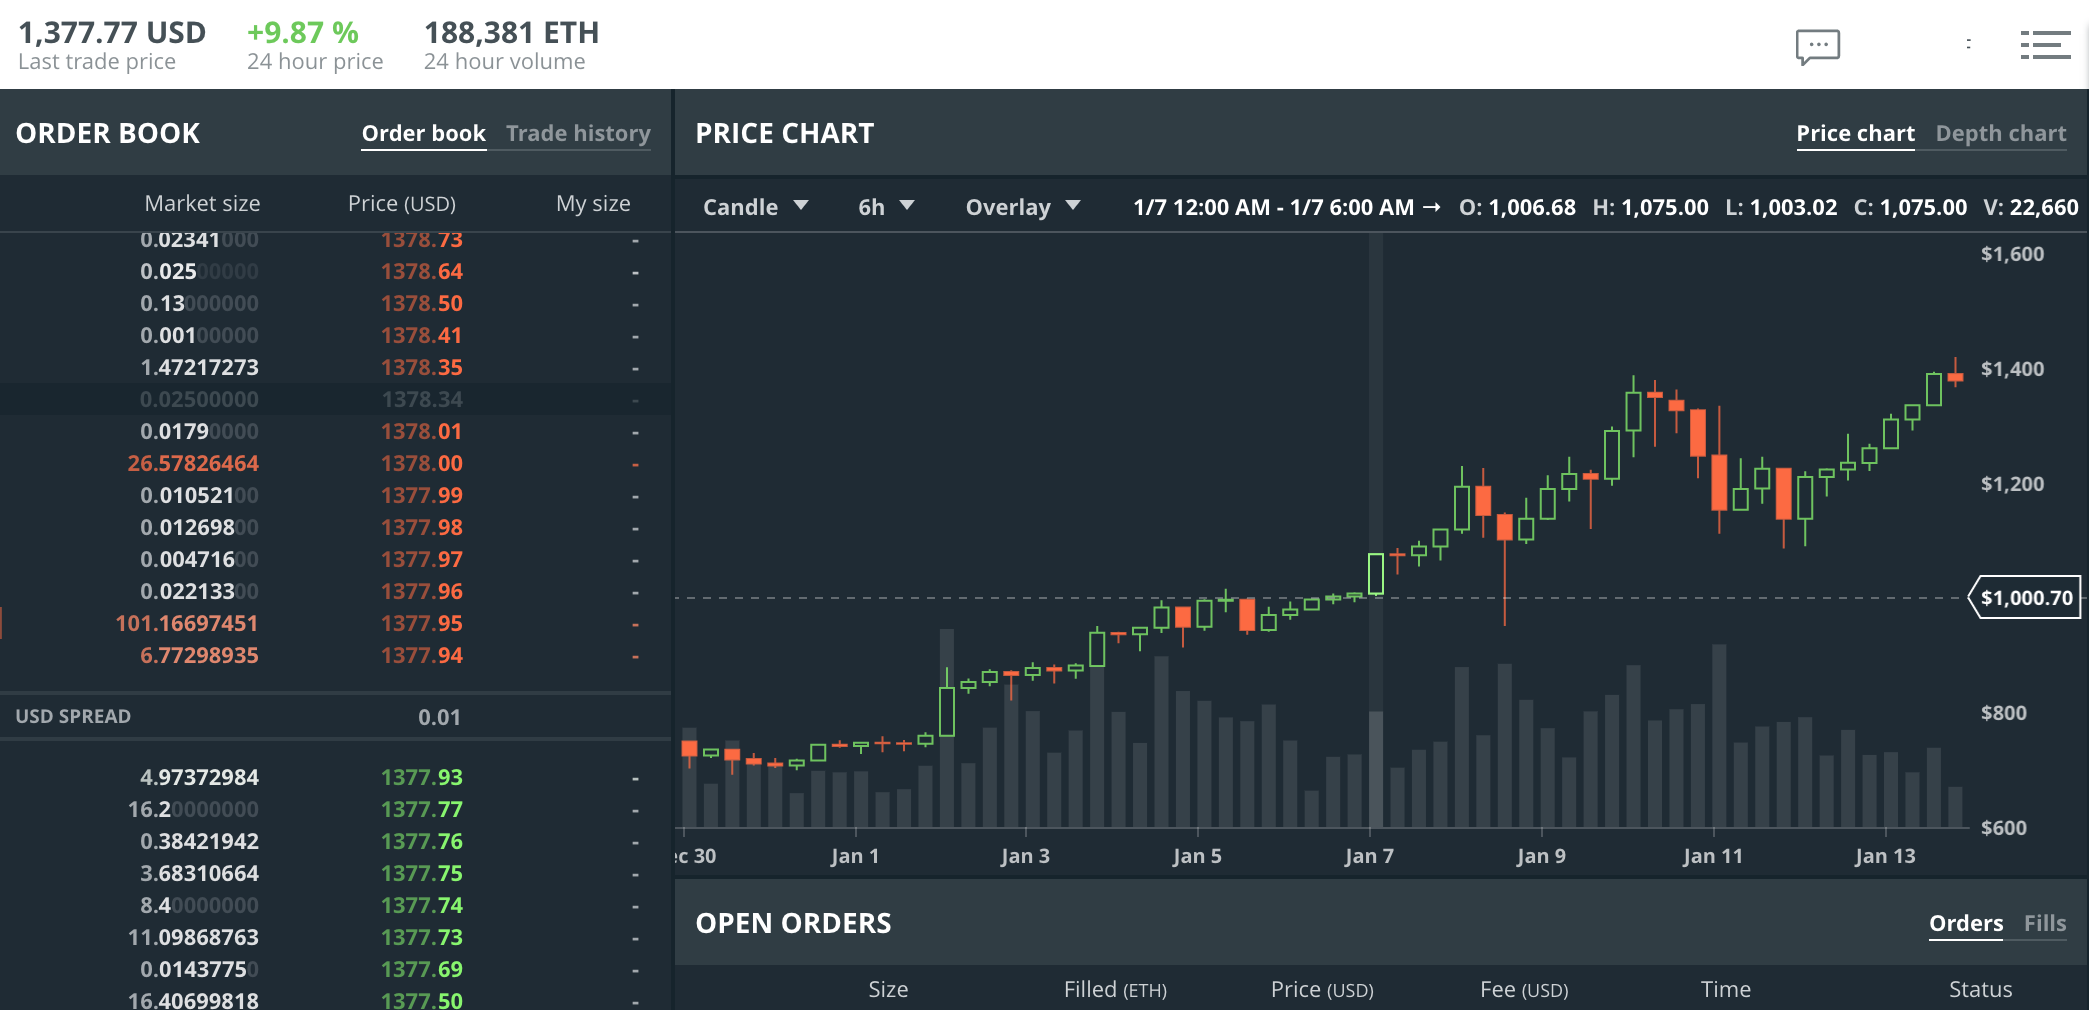Click the Time column header in Open Orders

(x=1726, y=989)
